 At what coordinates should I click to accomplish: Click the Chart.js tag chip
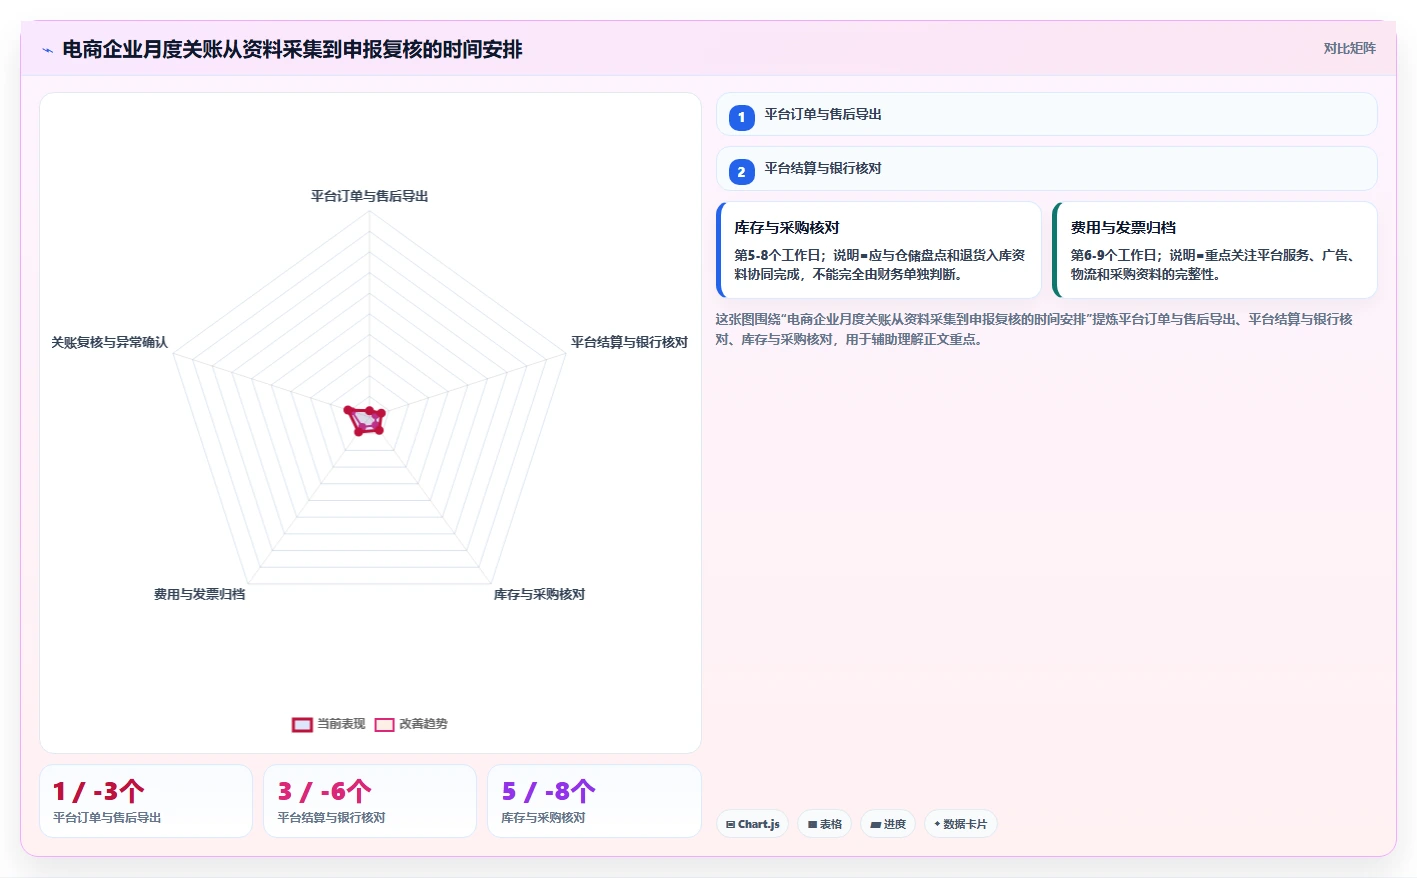753,824
